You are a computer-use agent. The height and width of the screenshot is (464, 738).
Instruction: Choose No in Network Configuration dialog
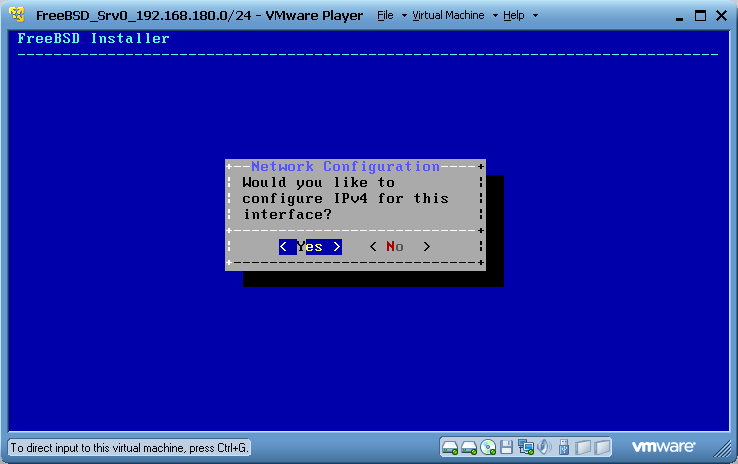[x=400, y=247]
